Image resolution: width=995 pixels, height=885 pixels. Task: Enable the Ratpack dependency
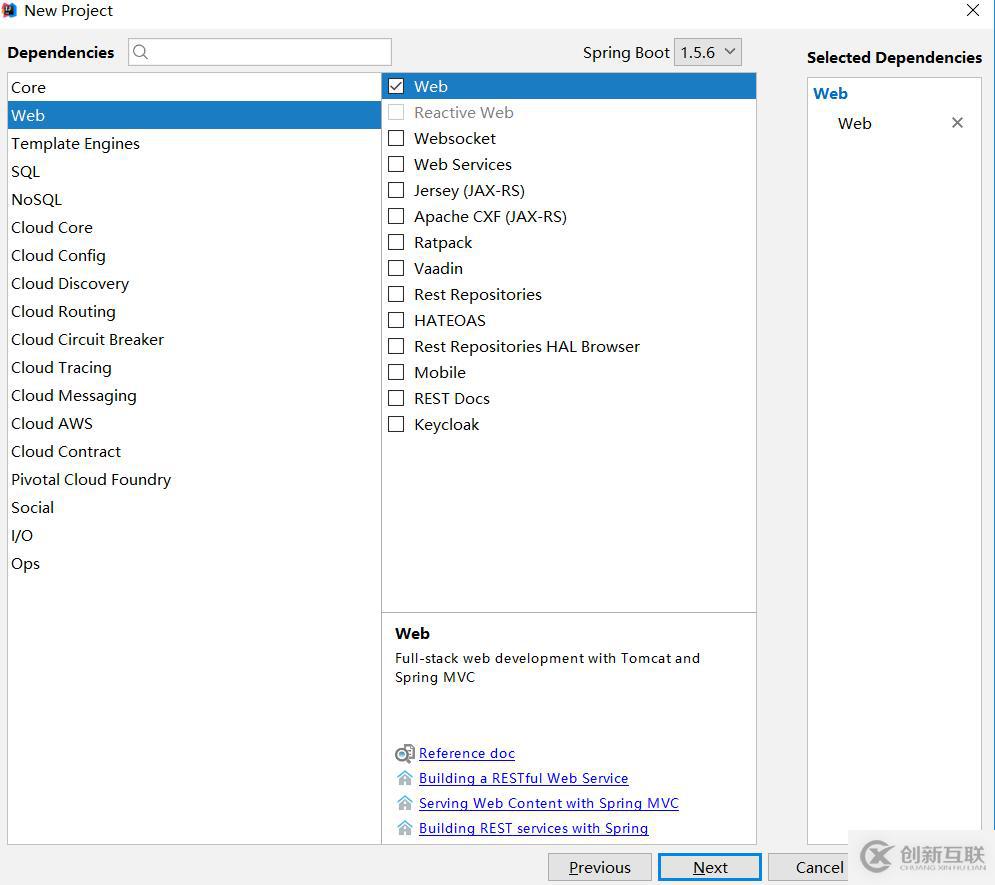[396, 242]
